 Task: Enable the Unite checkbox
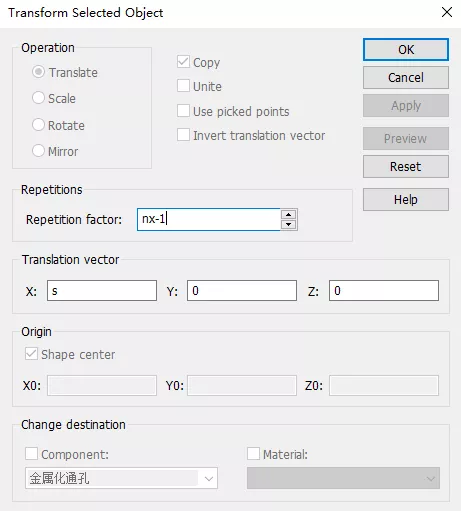pyautogui.click(x=183, y=86)
